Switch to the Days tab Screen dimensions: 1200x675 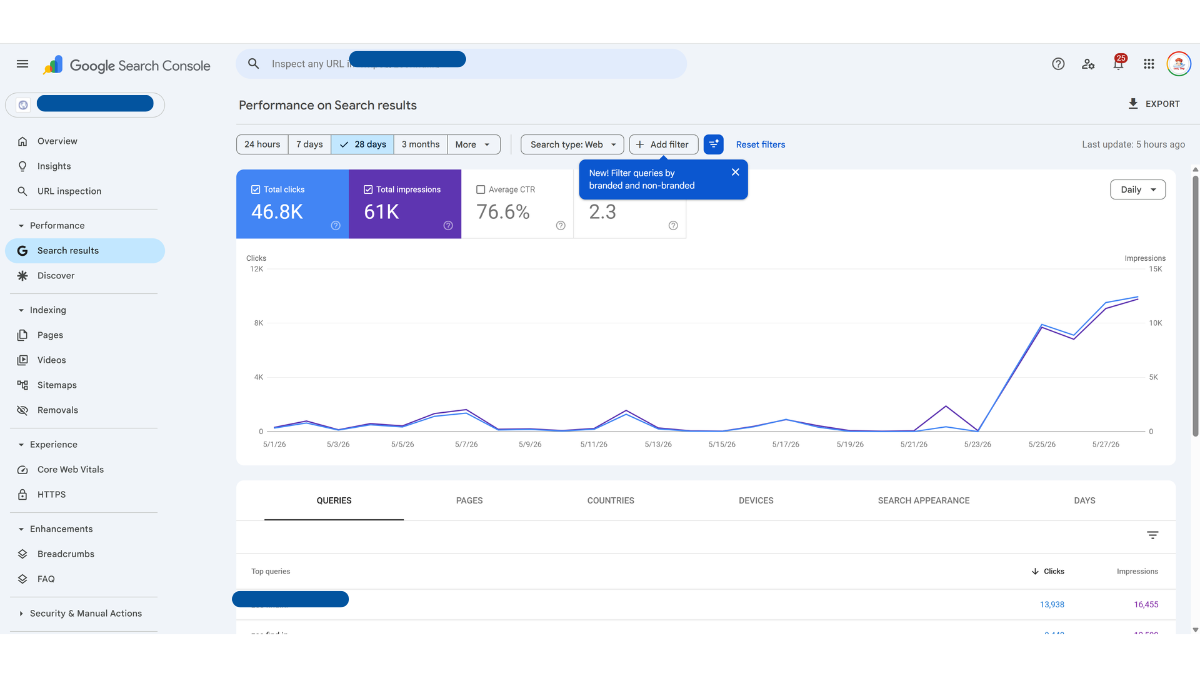(x=1085, y=501)
